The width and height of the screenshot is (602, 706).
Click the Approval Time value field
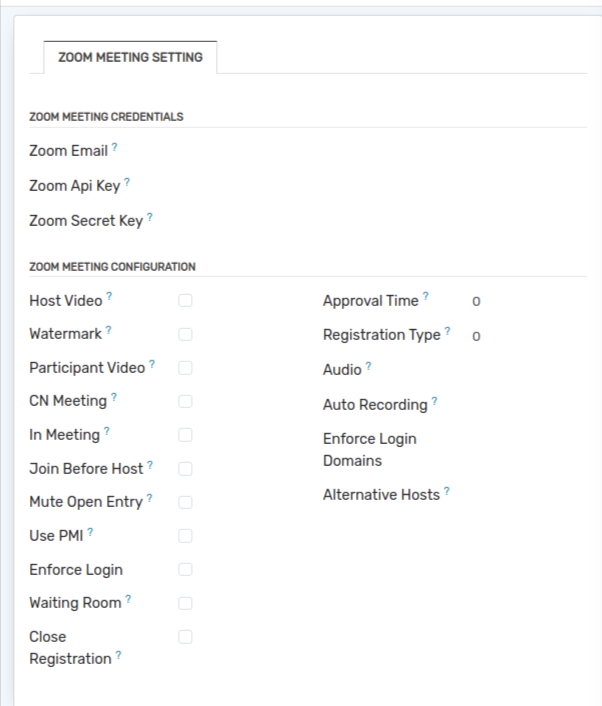point(476,301)
